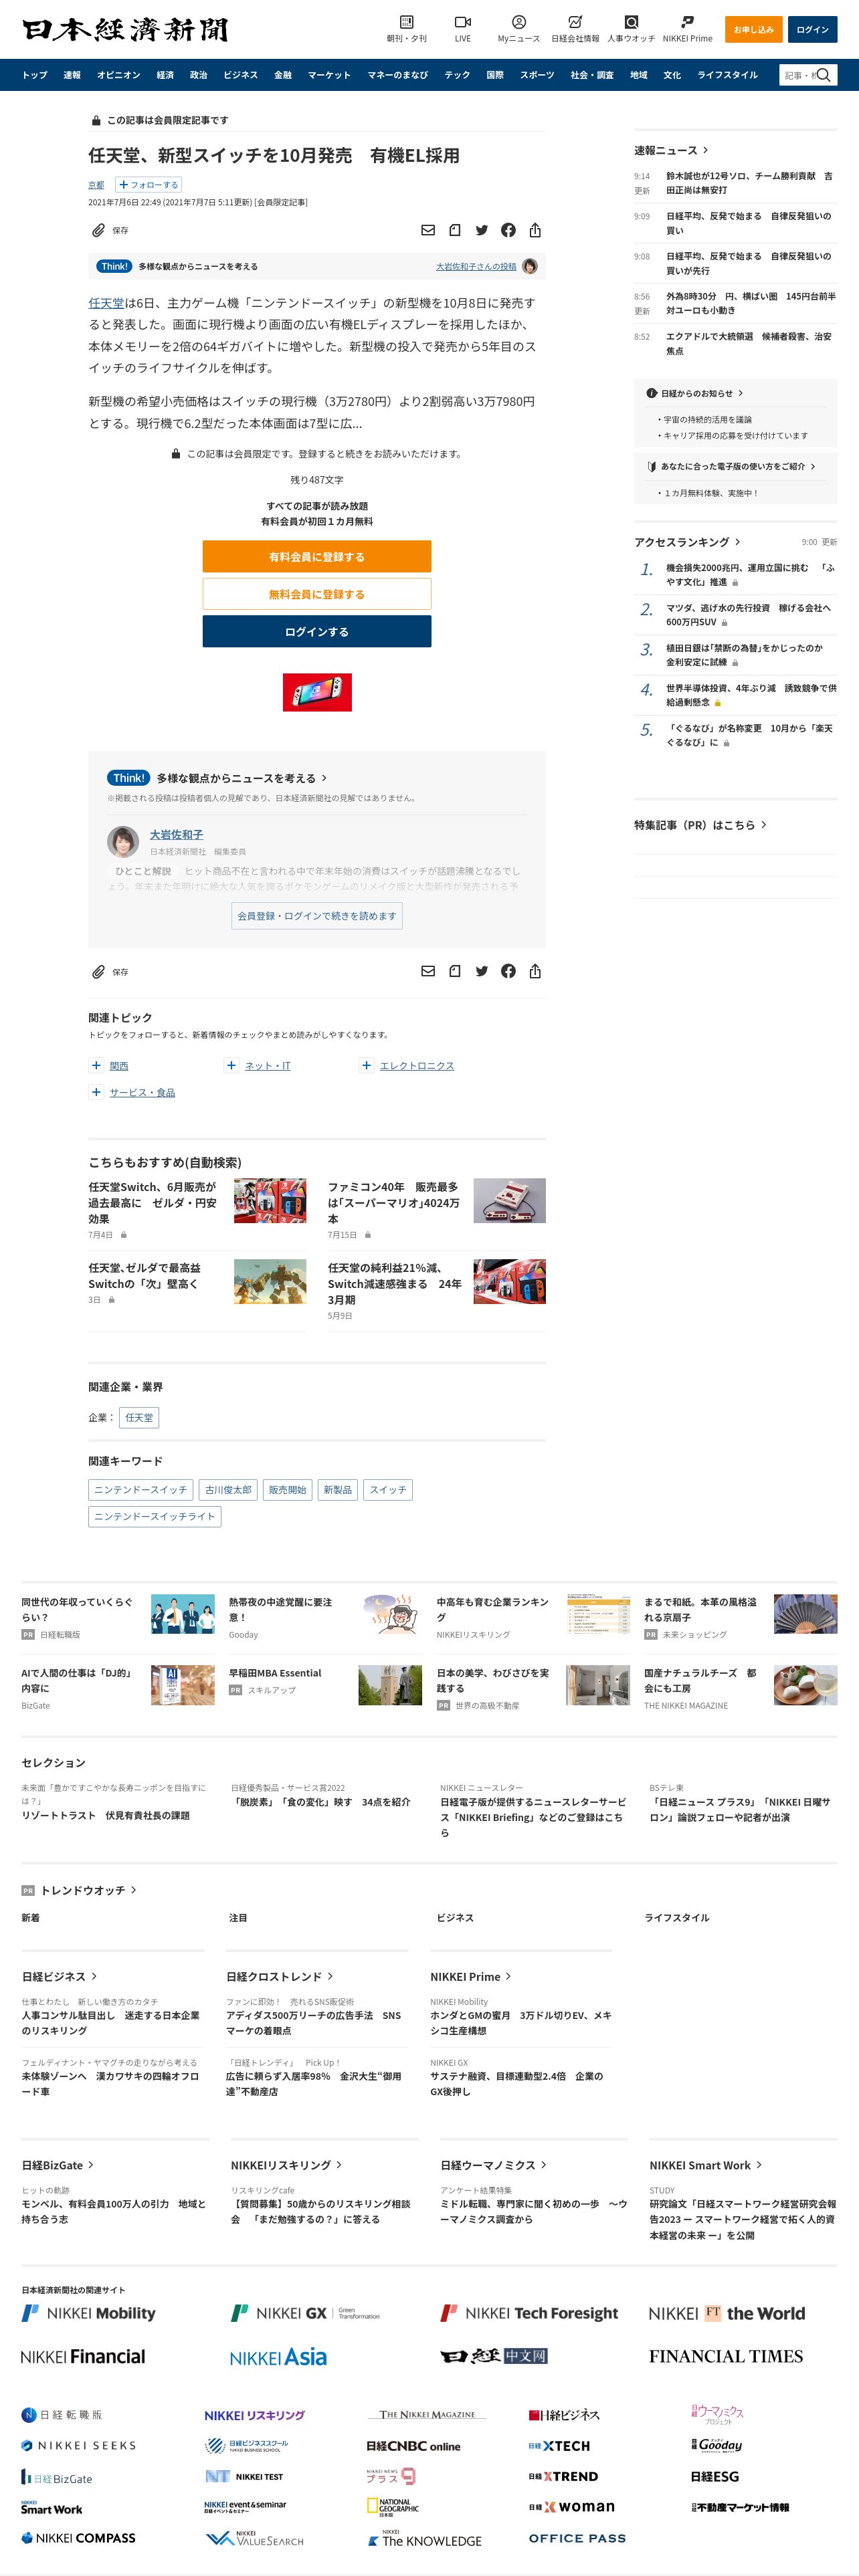
Task: Share on Facebook using top icon
Action: pyautogui.click(x=508, y=230)
